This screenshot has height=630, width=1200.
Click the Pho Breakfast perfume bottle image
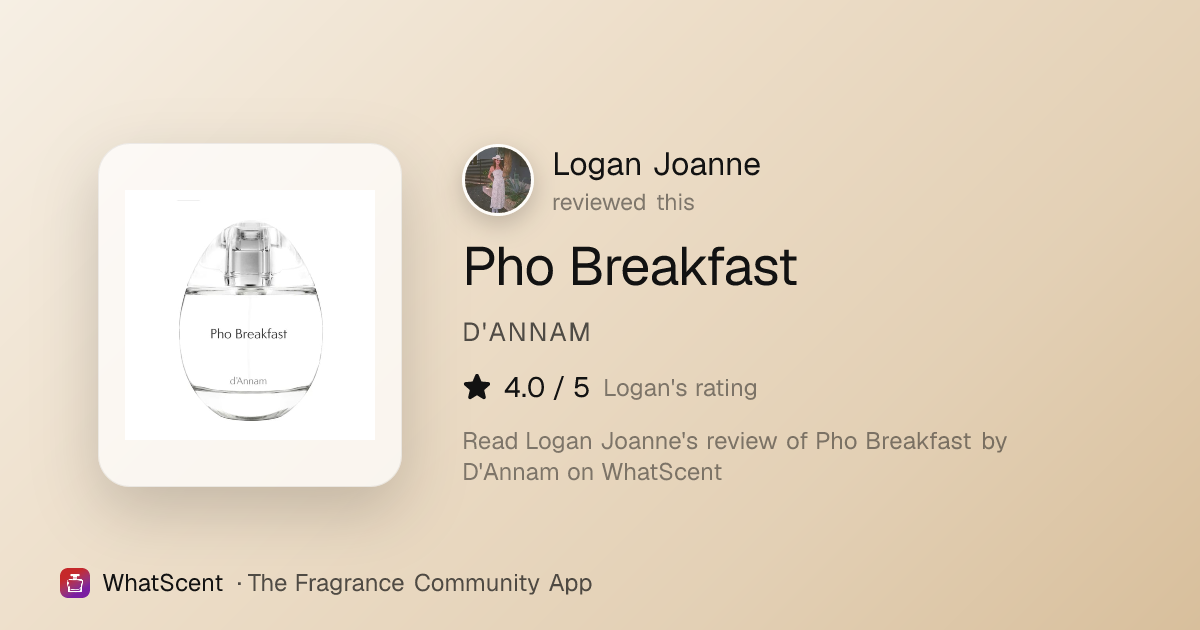250,315
